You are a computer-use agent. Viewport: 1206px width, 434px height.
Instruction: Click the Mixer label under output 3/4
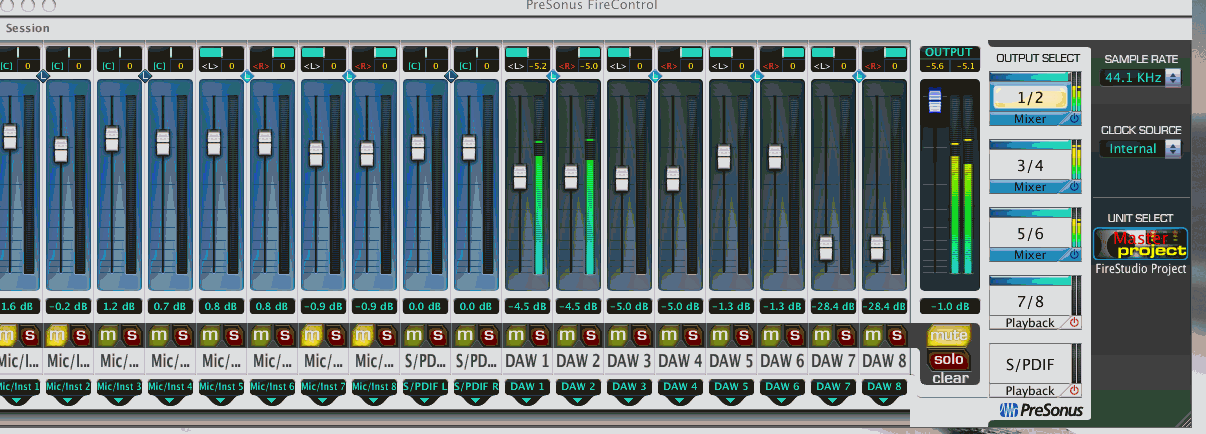click(1030, 187)
